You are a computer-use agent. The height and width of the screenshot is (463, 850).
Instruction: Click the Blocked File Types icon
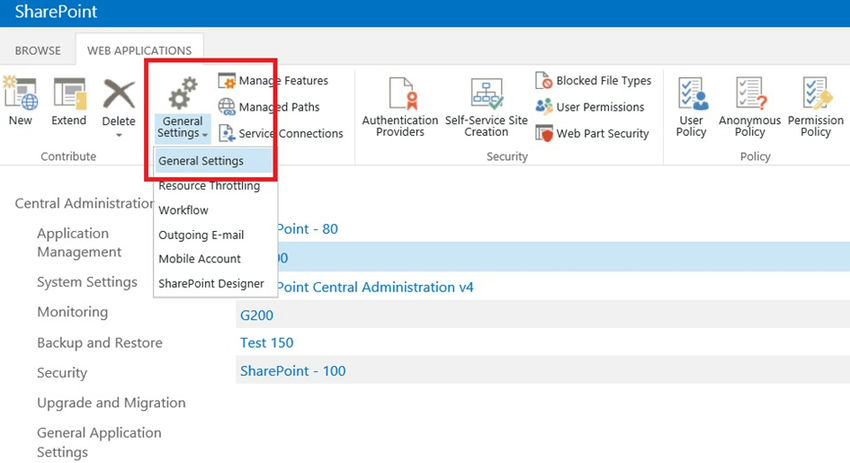point(544,81)
